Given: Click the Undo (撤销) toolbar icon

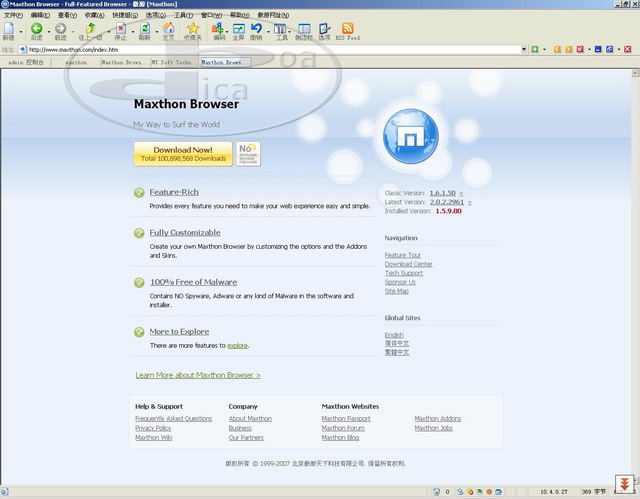Looking at the screenshot, I should [x=257, y=30].
